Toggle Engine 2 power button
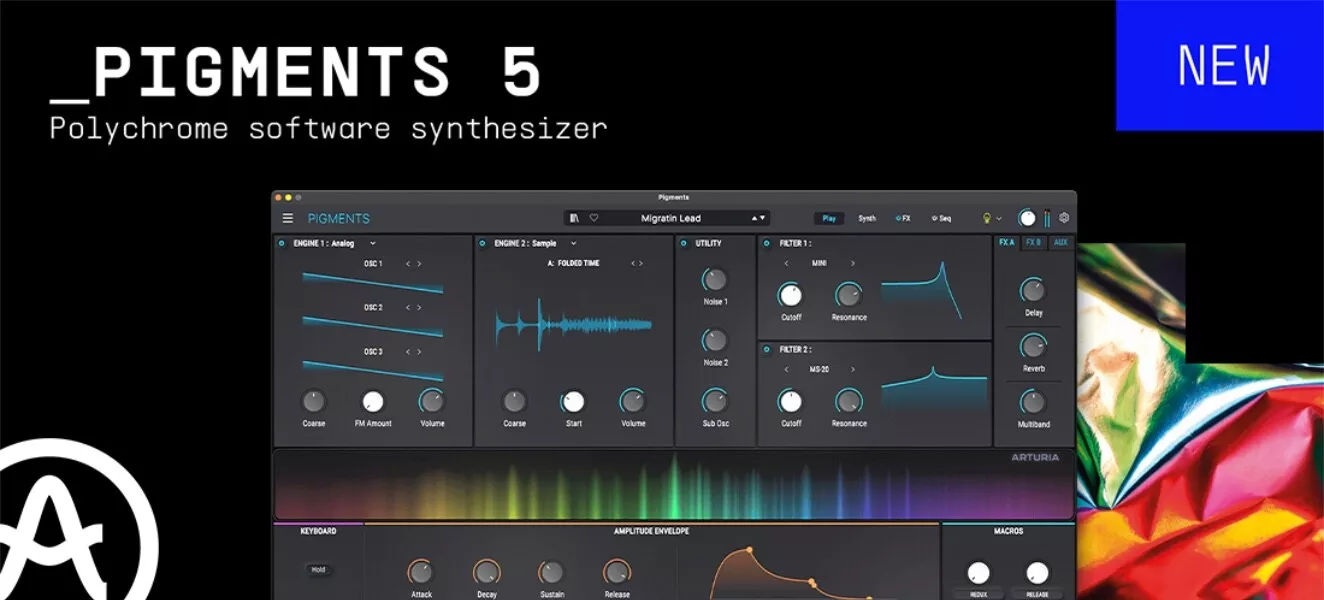This screenshot has width=1324, height=600. (483, 243)
